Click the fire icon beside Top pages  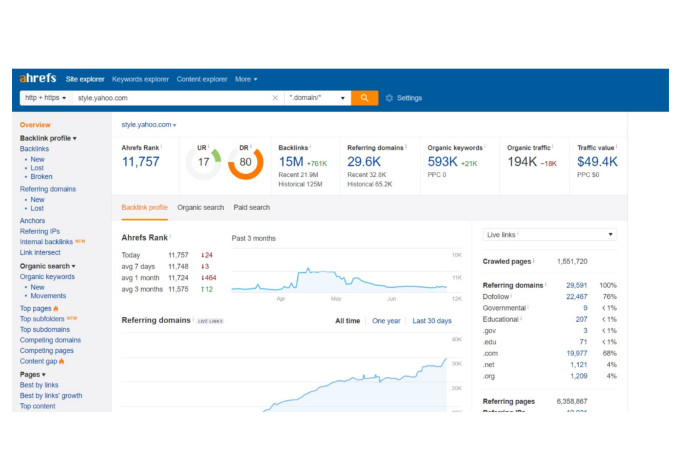pos(57,308)
